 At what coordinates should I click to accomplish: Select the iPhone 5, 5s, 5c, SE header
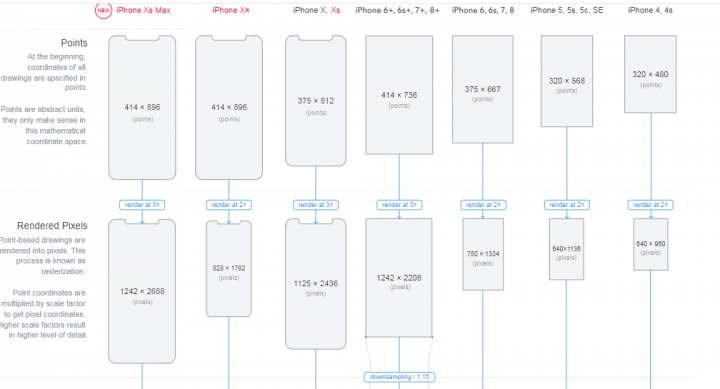click(x=567, y=10)
